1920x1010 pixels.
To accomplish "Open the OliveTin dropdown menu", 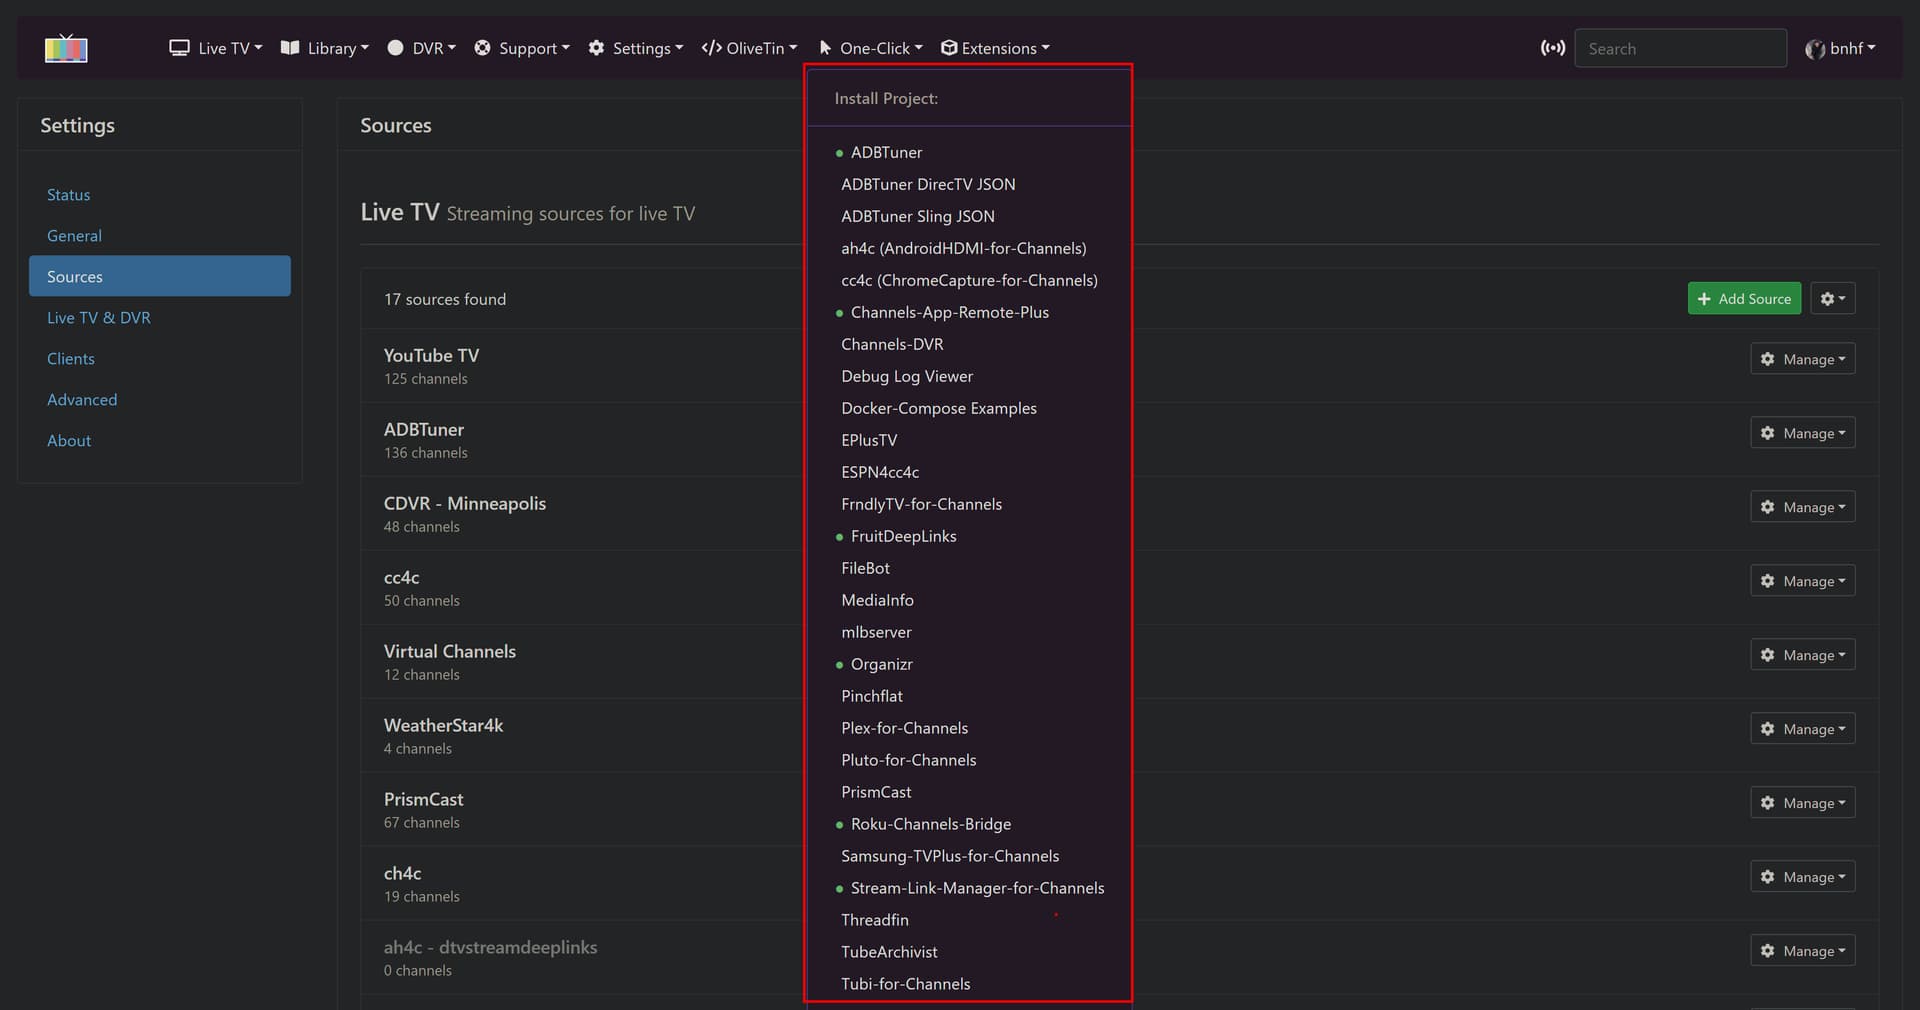I will pyautogui.click(x=749, y=48).
